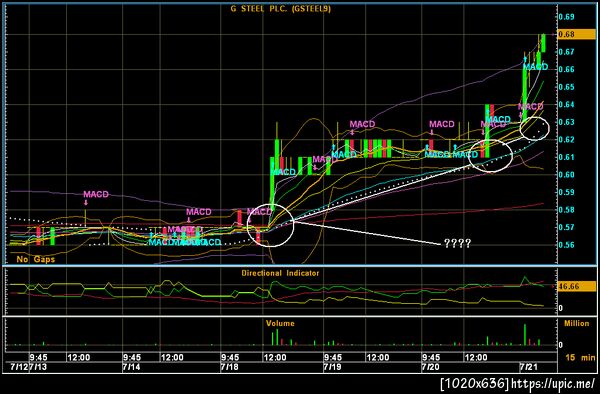This screenshot has width=600, height=394.
Task: Select the highlighted 0.68 last price tag
Action: pos(577,34)
